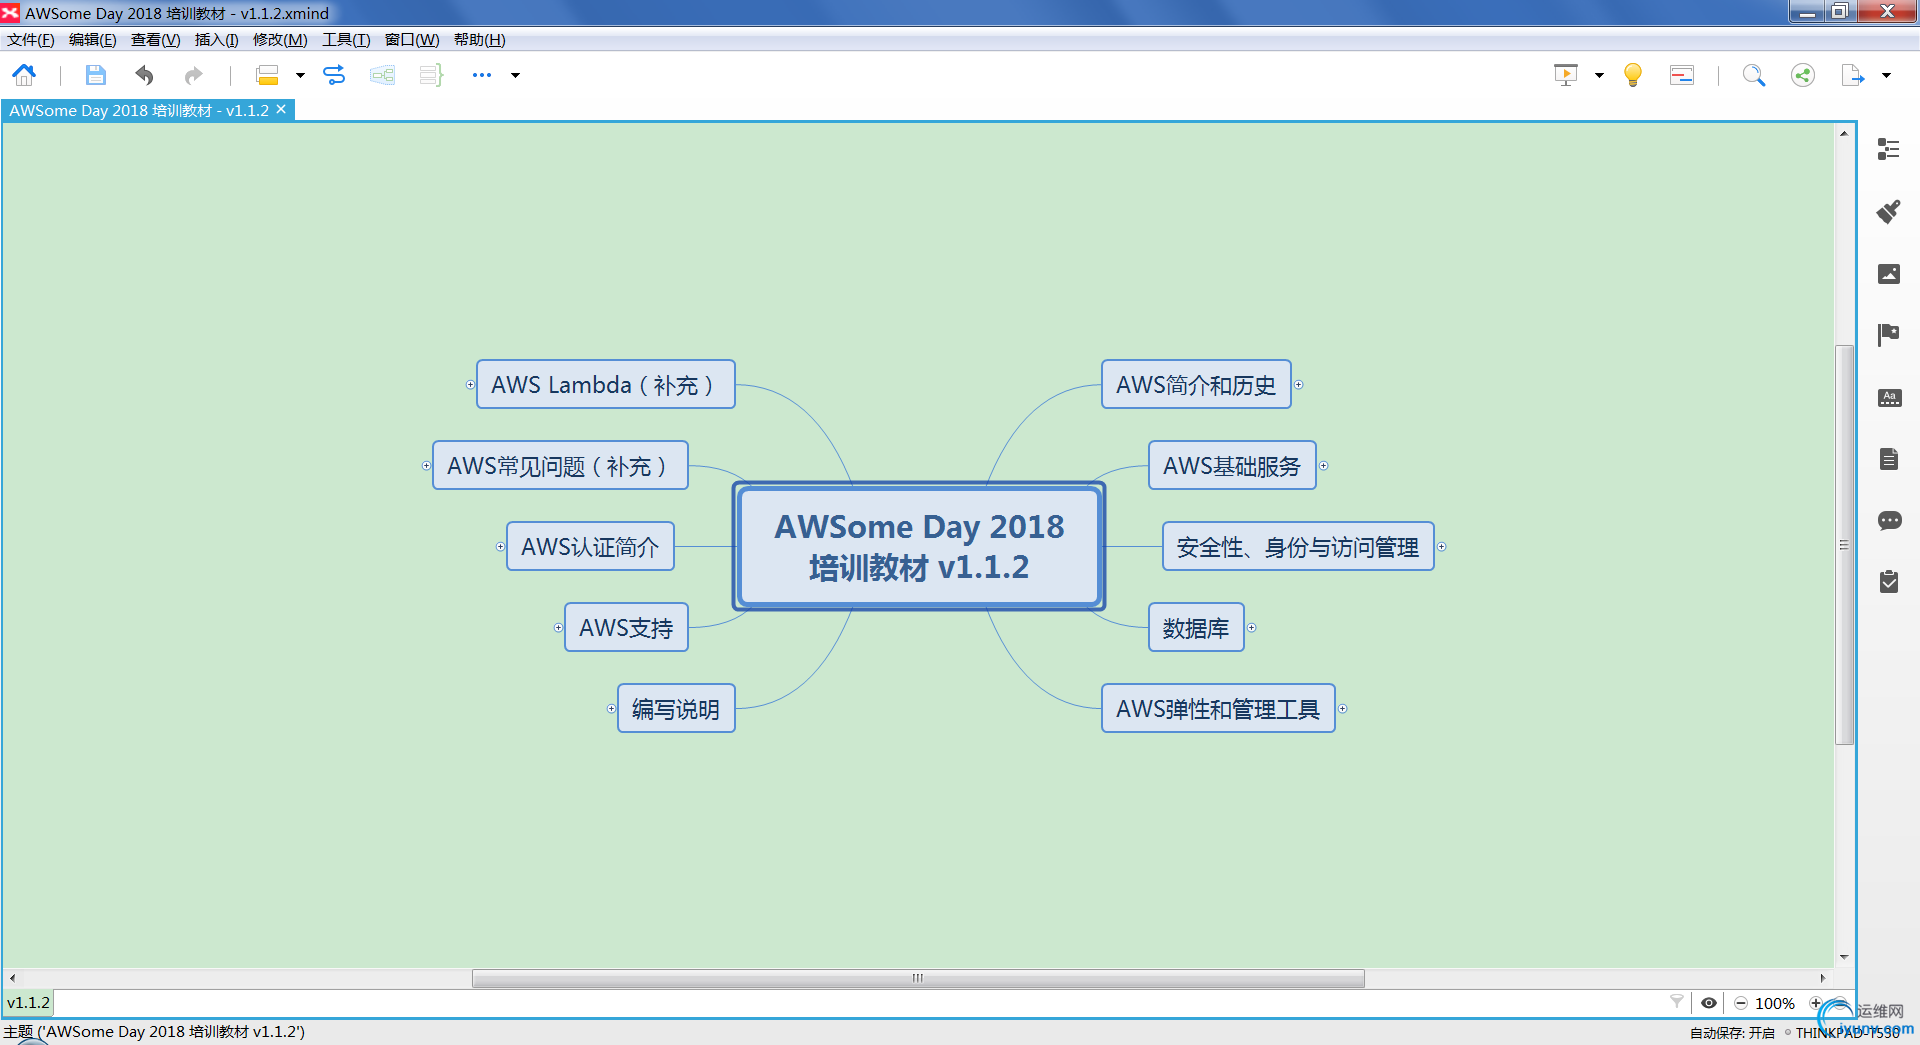Screen dimensions: 1920x1045
Task: Click the horizontal scrollbar thumb
Action: [918, 978]
